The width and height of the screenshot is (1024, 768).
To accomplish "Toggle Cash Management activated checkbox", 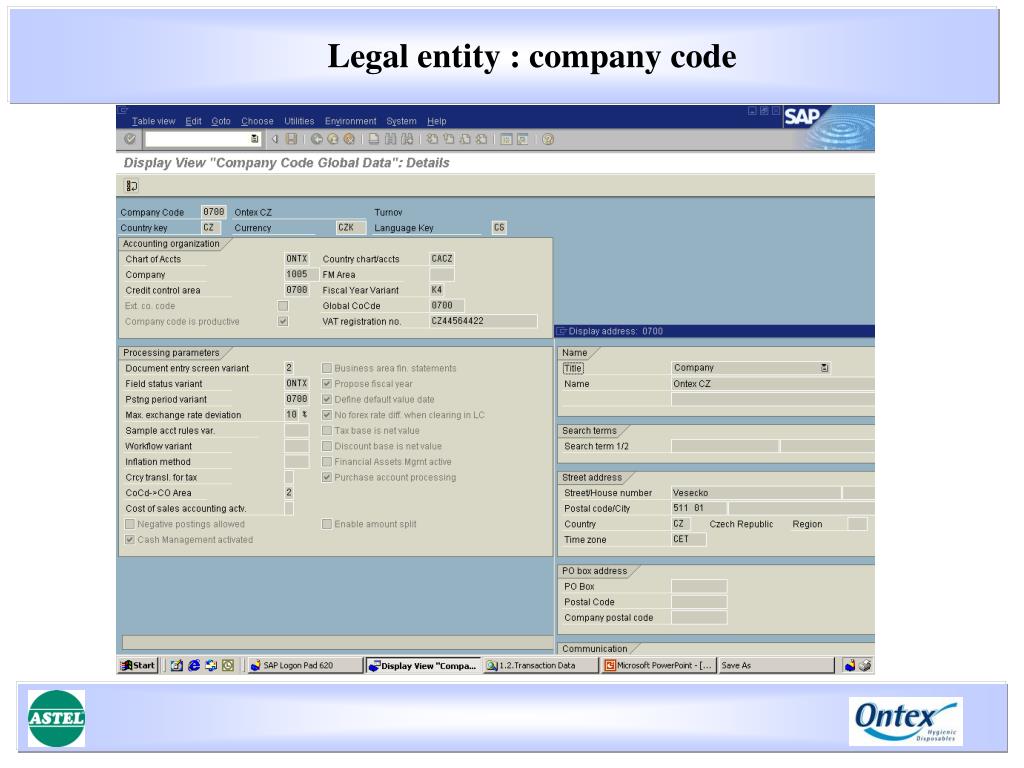I will click(x=130, y=539).
